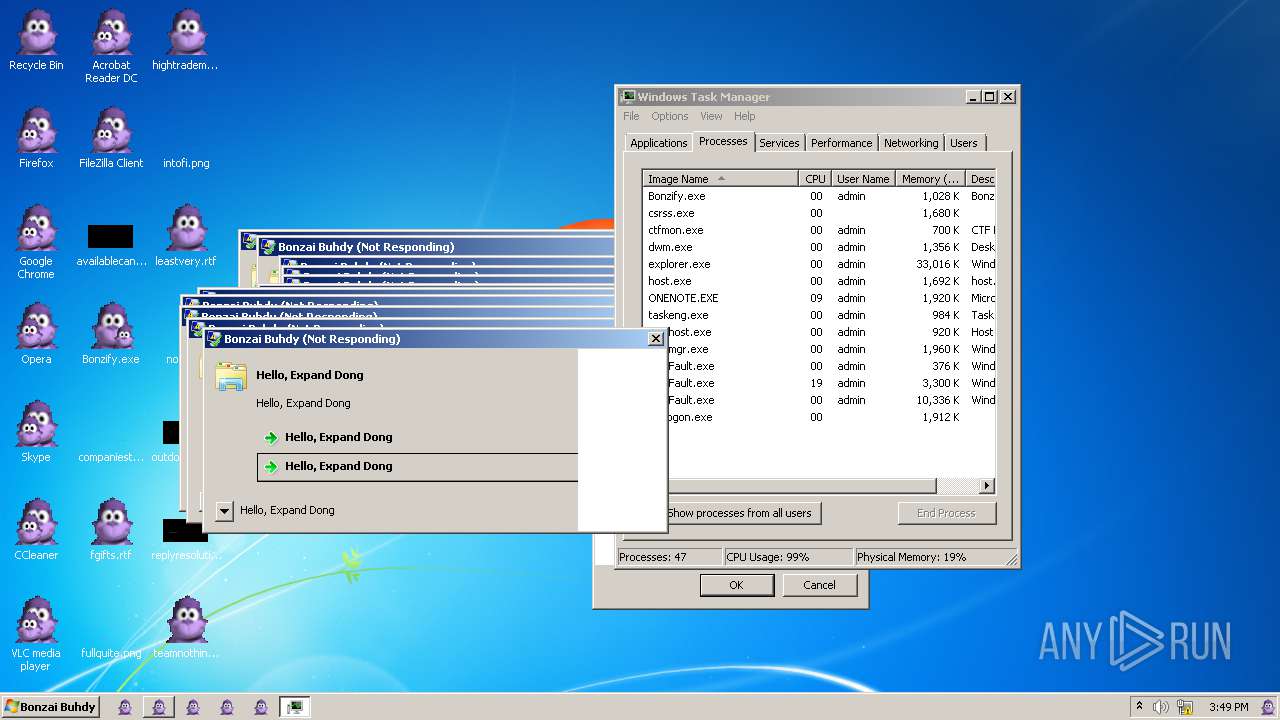The height and width of the screenshot is (720, 1280).
Task: Open the Skype desktop shortcut
Action: coord(36,432)
